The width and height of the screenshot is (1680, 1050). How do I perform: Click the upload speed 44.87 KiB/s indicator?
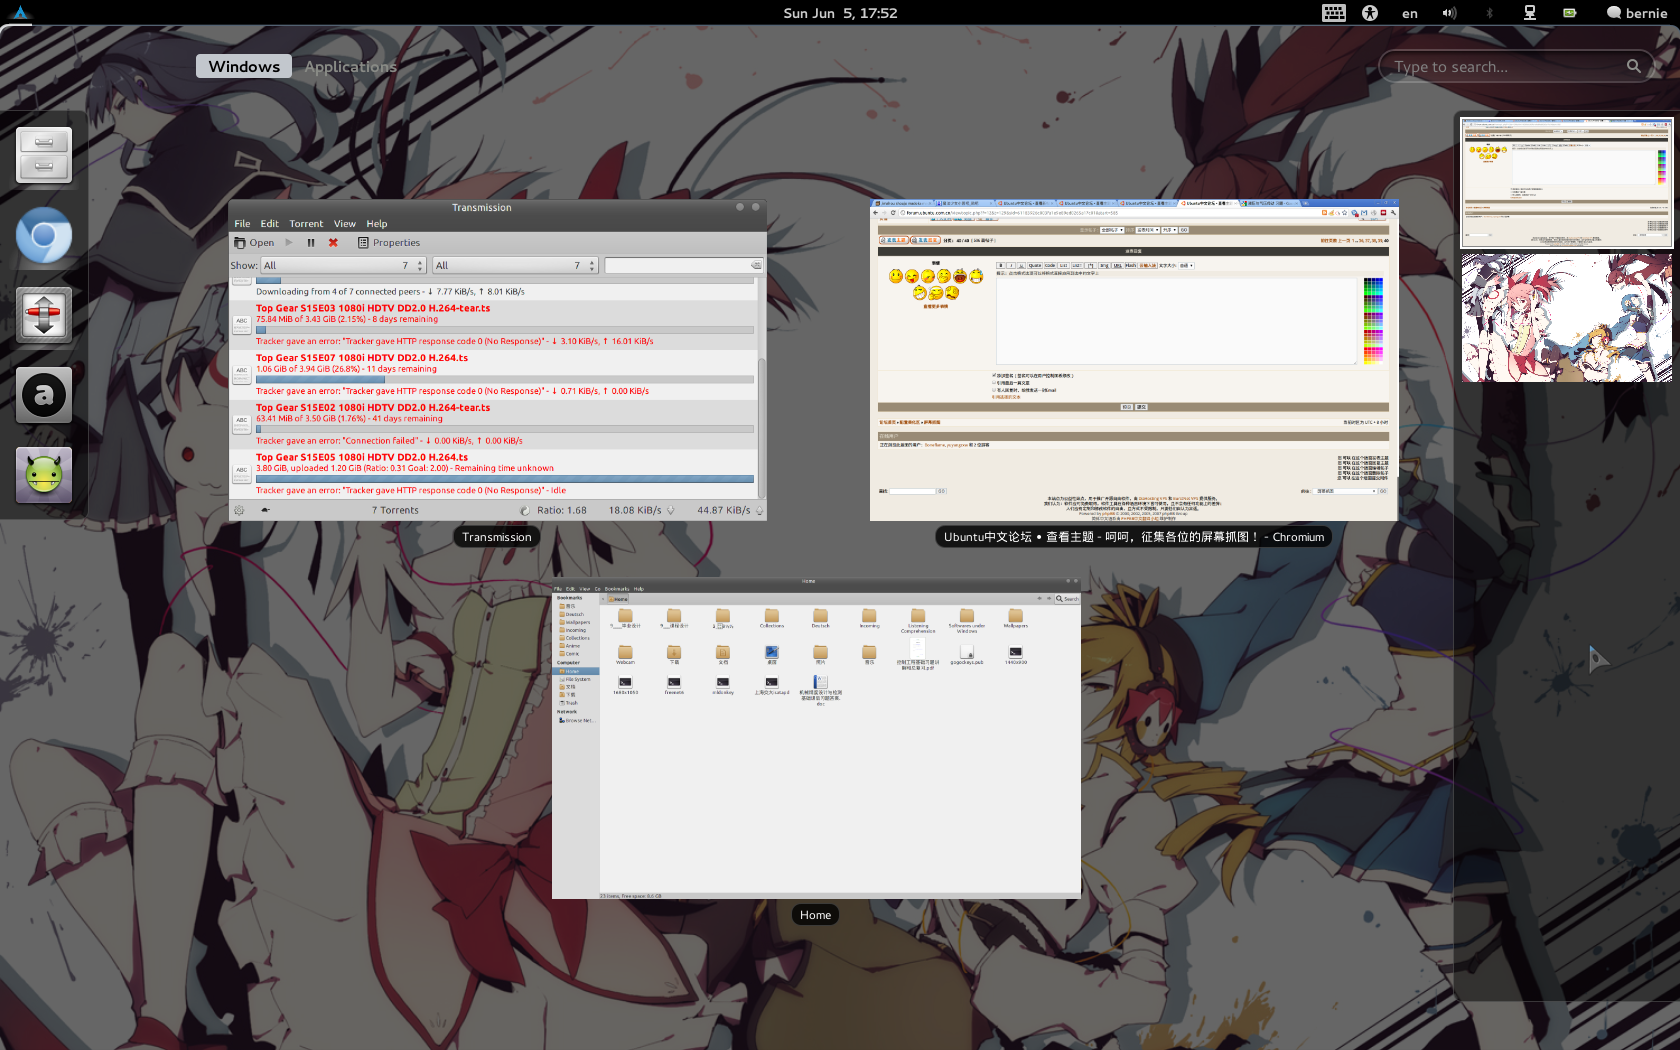pos(730,510)
